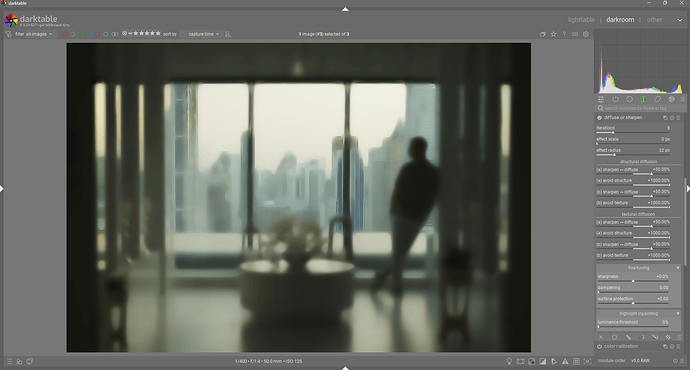Open the quick access panel tab
The height and width of the screenshot is (370, 690).
click(x=601, y=99)
